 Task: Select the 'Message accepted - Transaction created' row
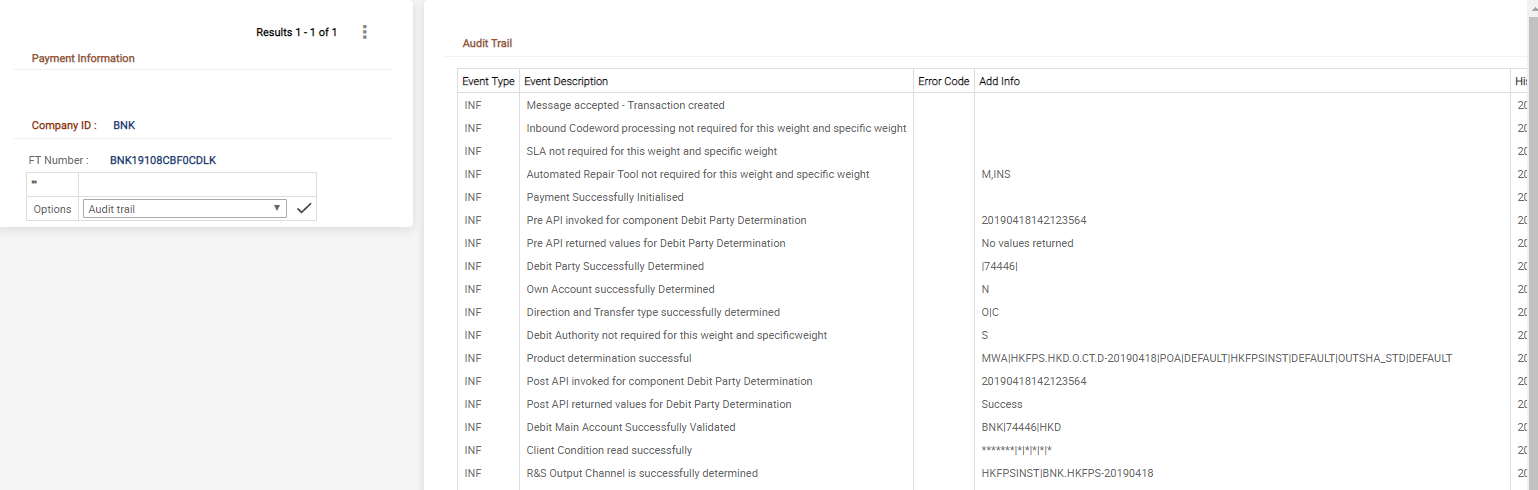tap(625, 105)
